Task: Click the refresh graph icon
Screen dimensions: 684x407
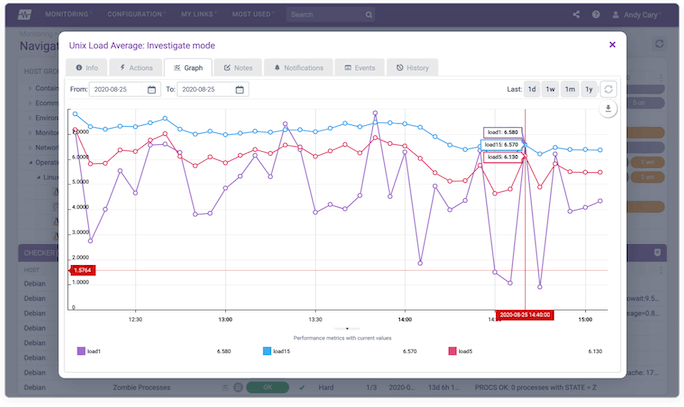Action: (609, 89)
